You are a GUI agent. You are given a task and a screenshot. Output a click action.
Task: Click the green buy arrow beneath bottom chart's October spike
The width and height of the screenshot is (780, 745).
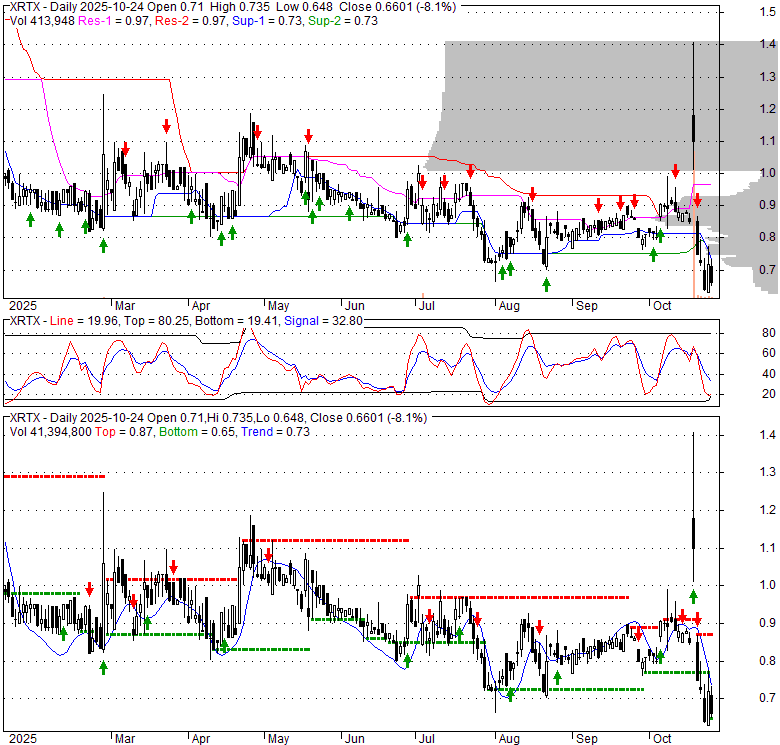pos(693,596)
